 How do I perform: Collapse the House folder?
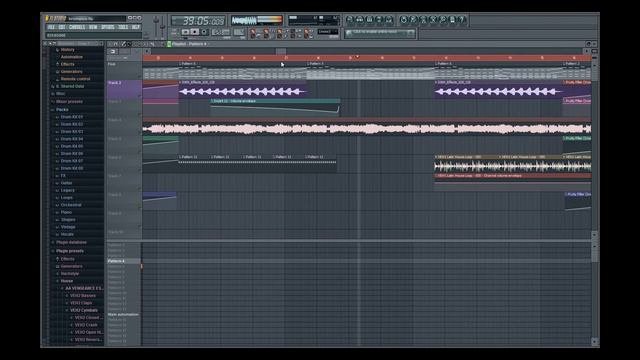click(67, 281)
